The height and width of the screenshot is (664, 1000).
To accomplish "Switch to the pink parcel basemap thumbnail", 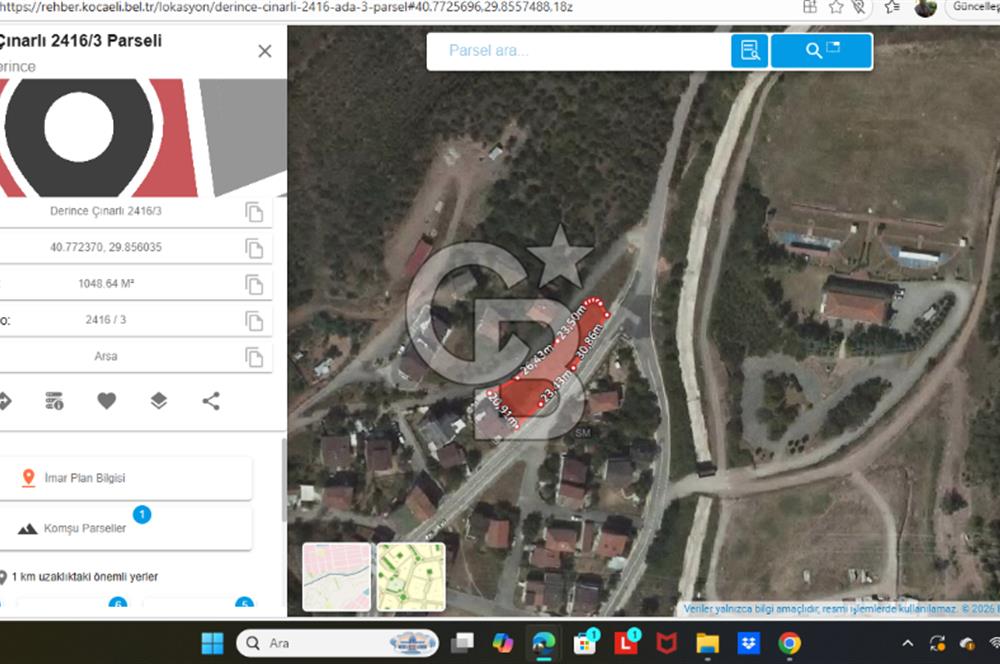I will tap(336, 577).
